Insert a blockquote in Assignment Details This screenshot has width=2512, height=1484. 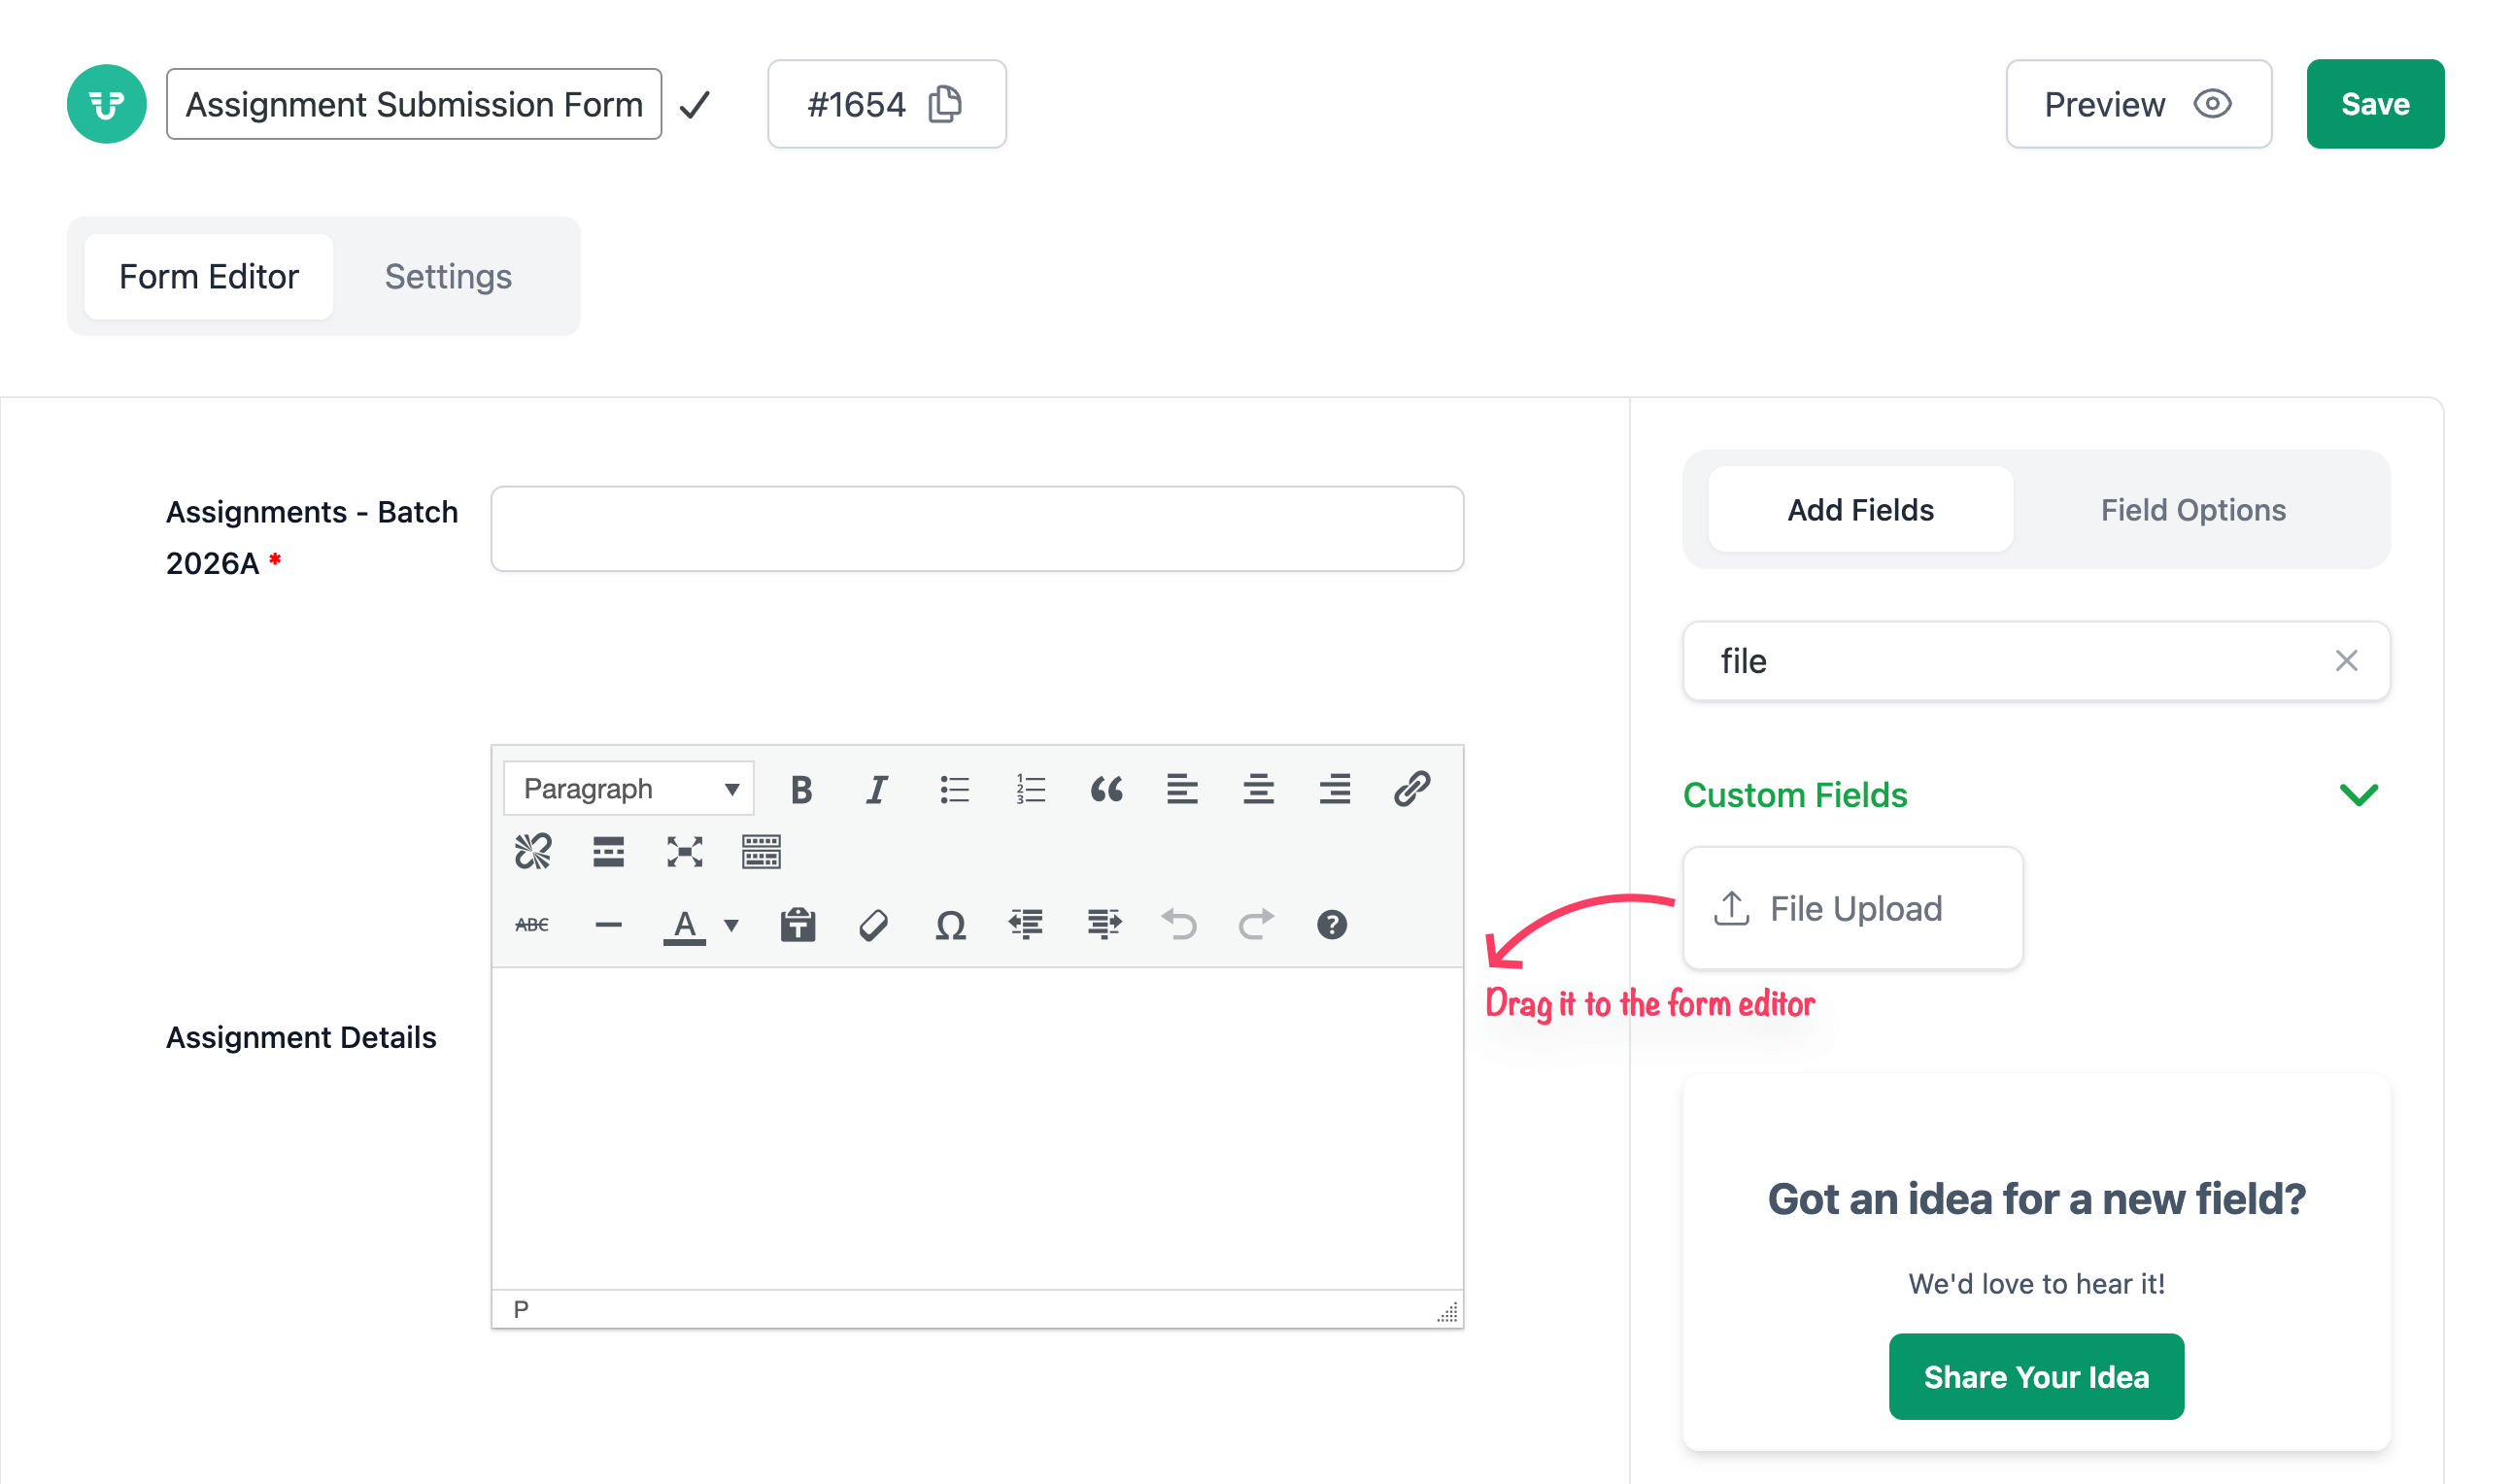[x=1107, y=789]
